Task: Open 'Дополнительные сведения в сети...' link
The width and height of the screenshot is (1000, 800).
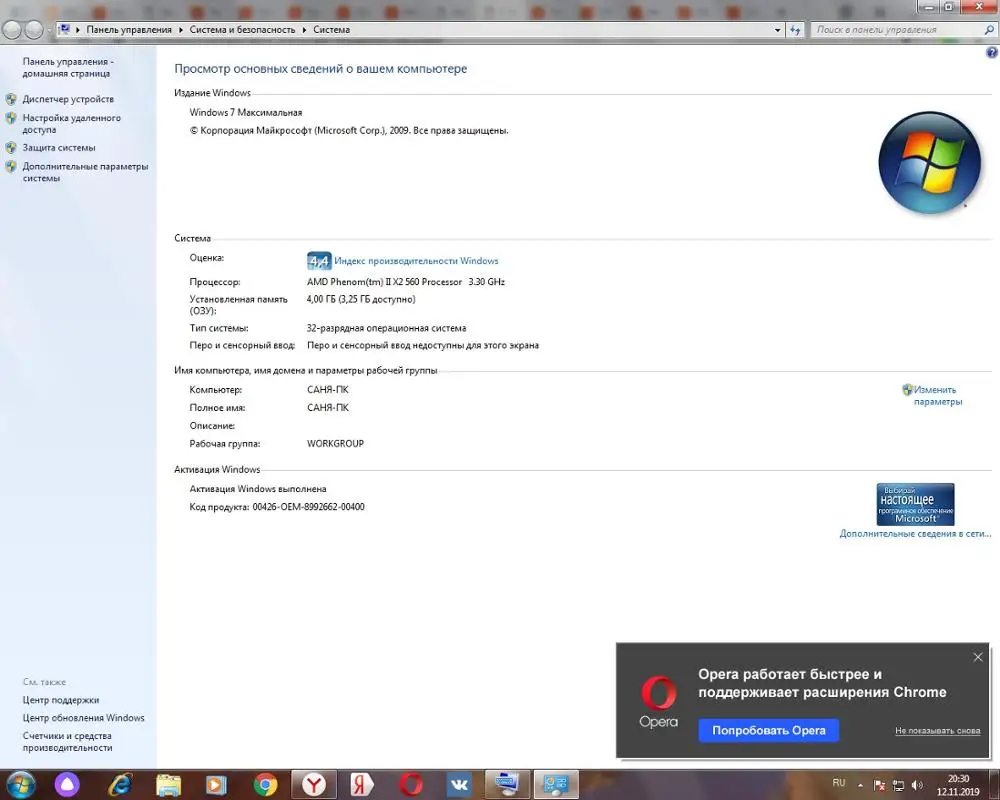Action: (x=915, y=533)
